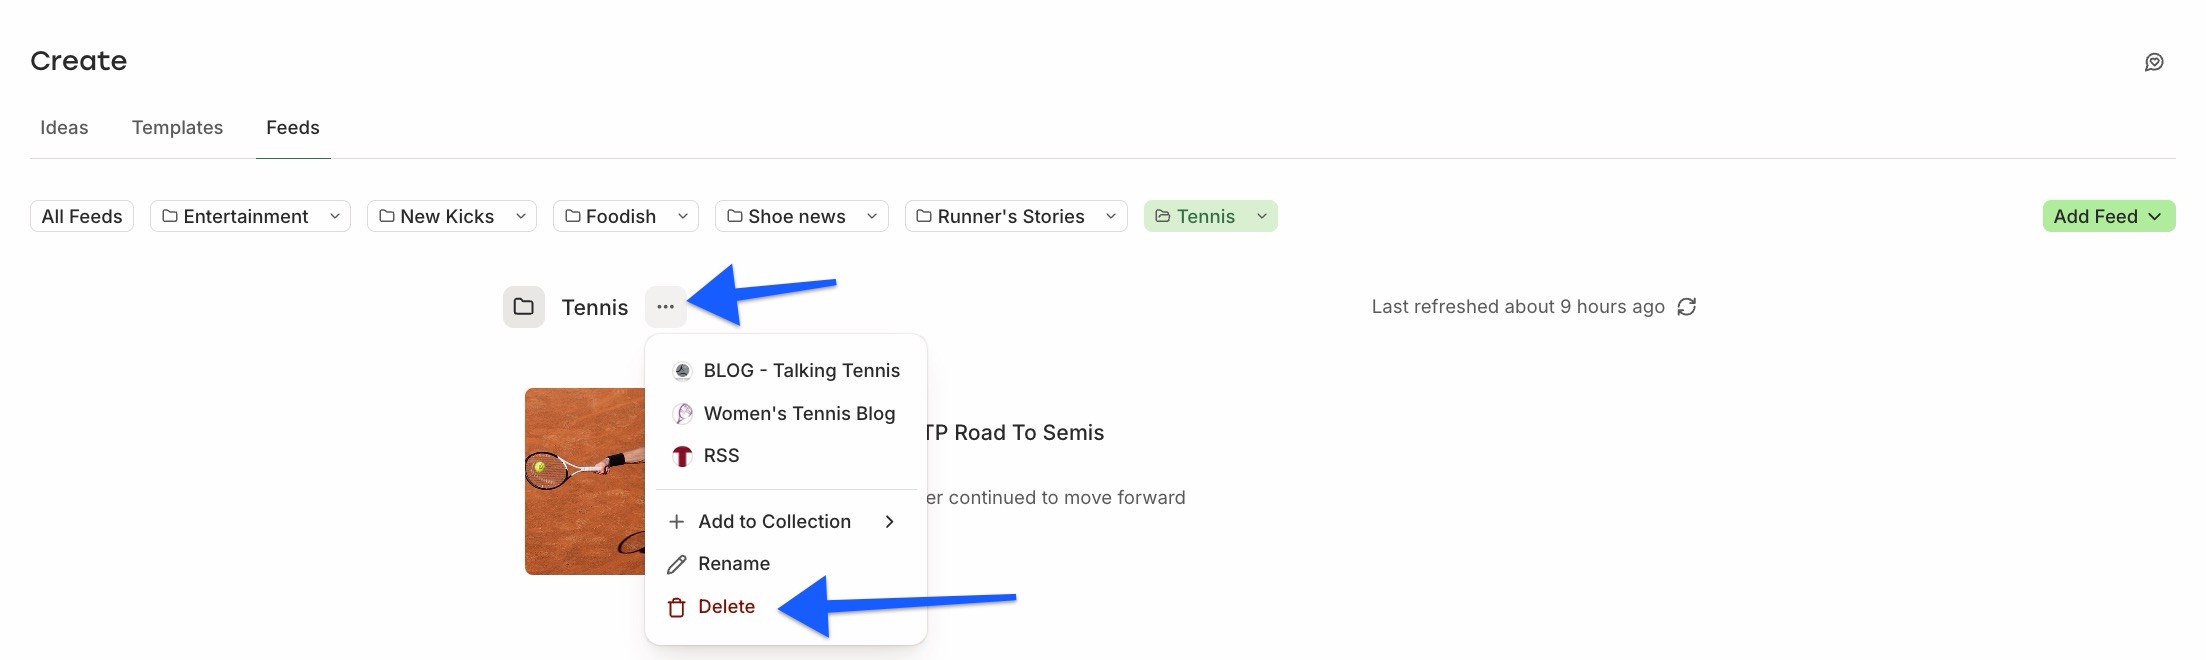Open the feedback chat icon top right
Viewport: 2206px width, 660px height.
2154,62
